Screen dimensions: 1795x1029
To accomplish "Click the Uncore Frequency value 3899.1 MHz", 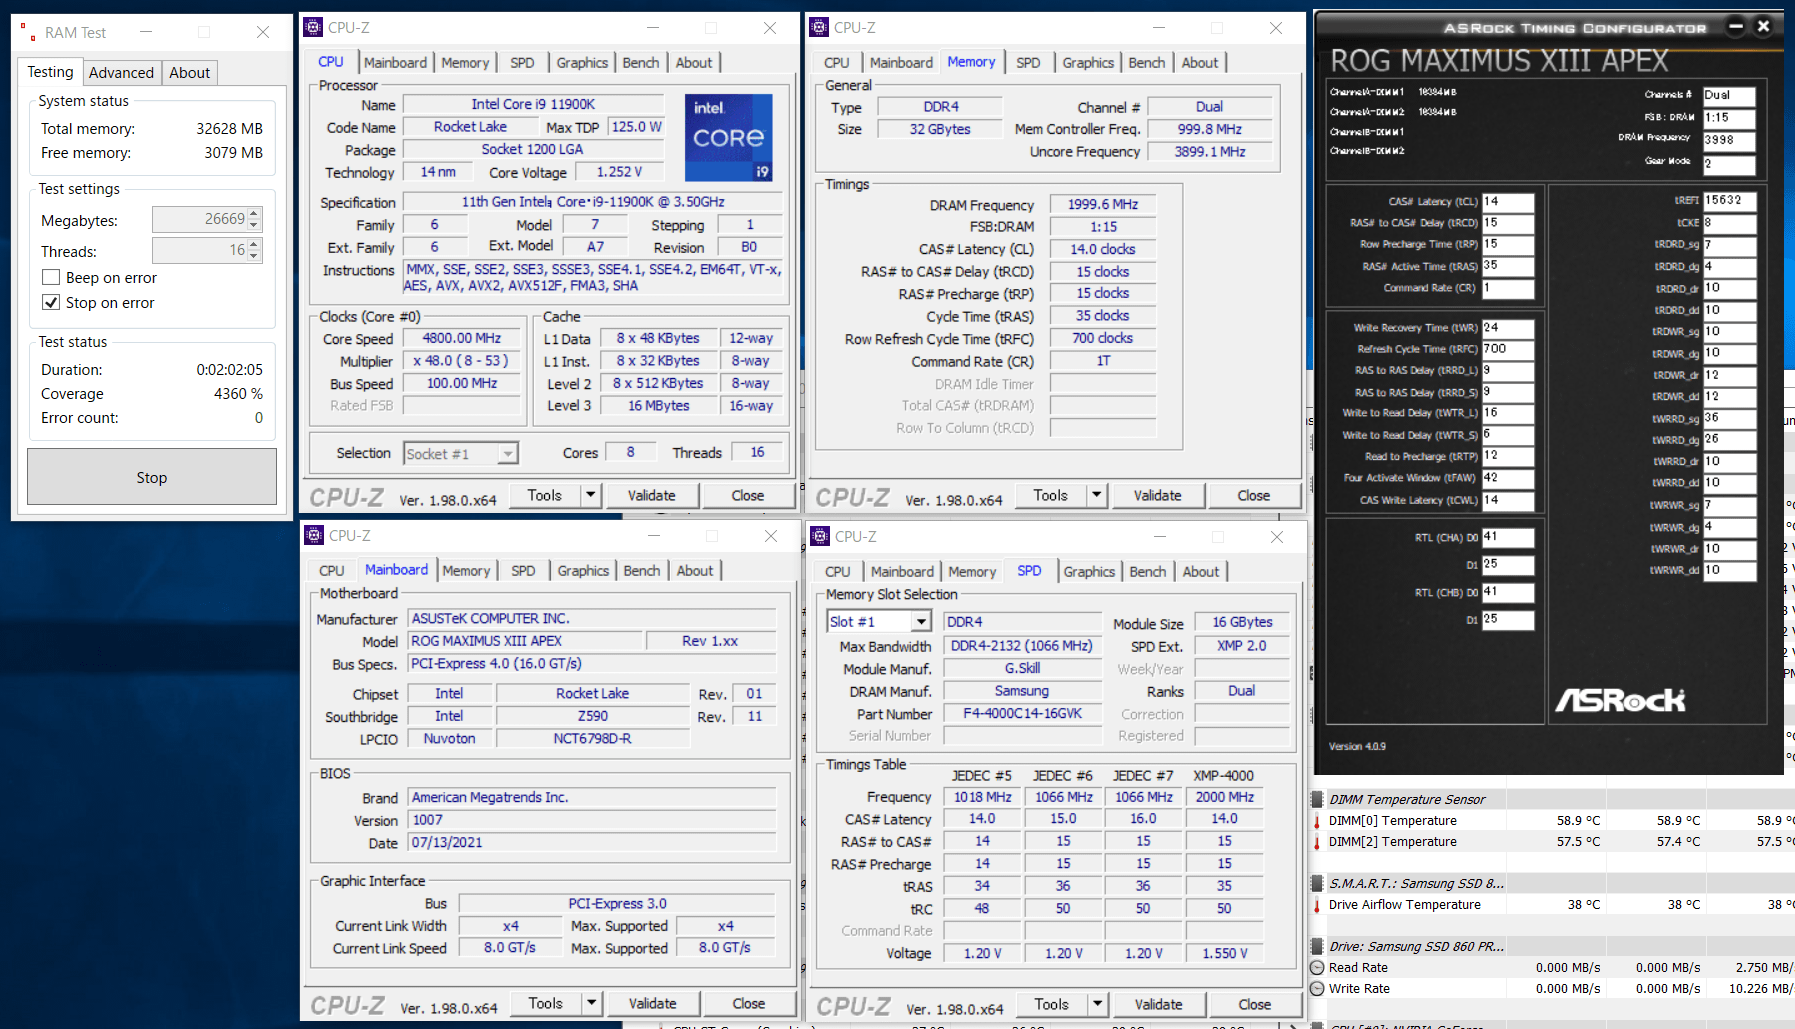I will (x=1210, y=152).
